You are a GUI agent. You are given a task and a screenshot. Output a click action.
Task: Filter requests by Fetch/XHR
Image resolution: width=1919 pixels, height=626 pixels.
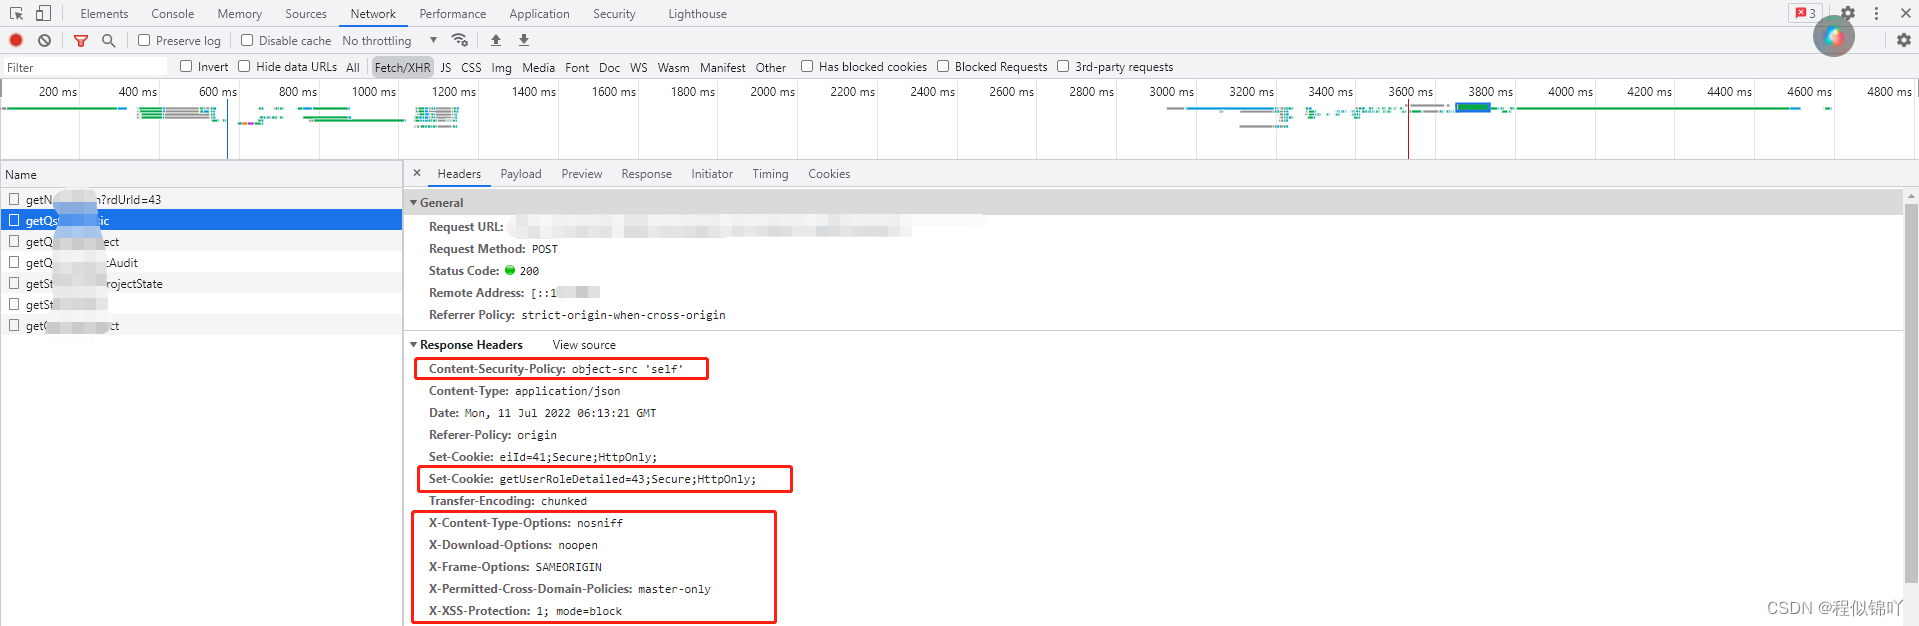(x=402, y=67)
